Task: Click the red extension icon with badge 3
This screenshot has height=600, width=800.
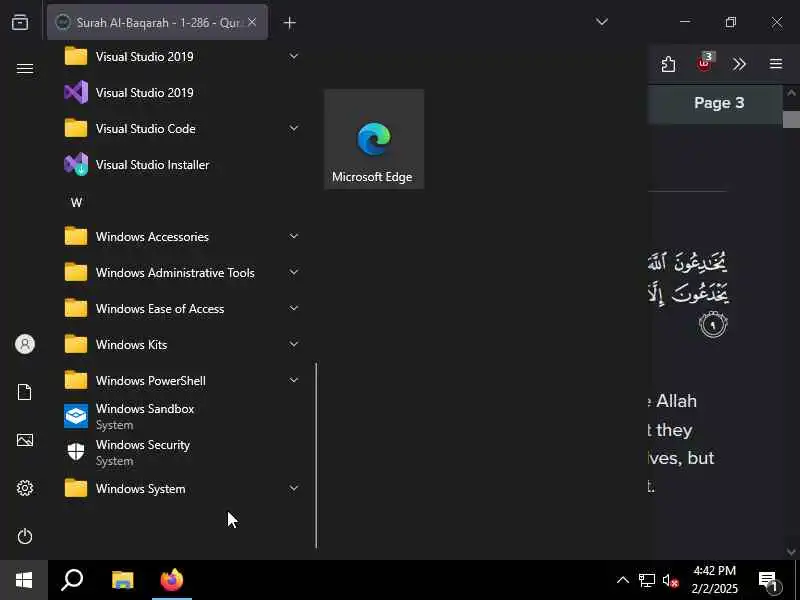Action: [x=705, y=63]
